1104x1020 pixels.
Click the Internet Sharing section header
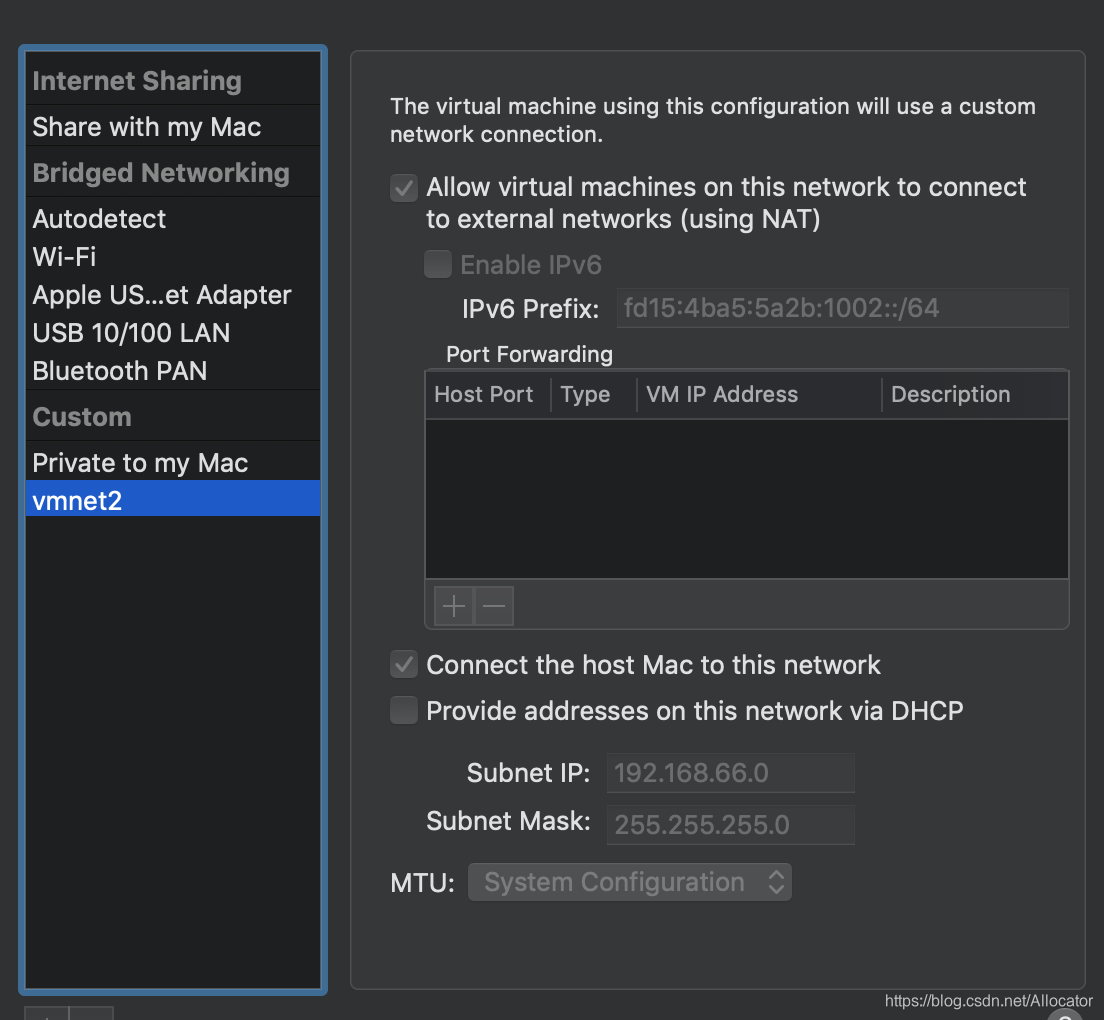(137, 80)
